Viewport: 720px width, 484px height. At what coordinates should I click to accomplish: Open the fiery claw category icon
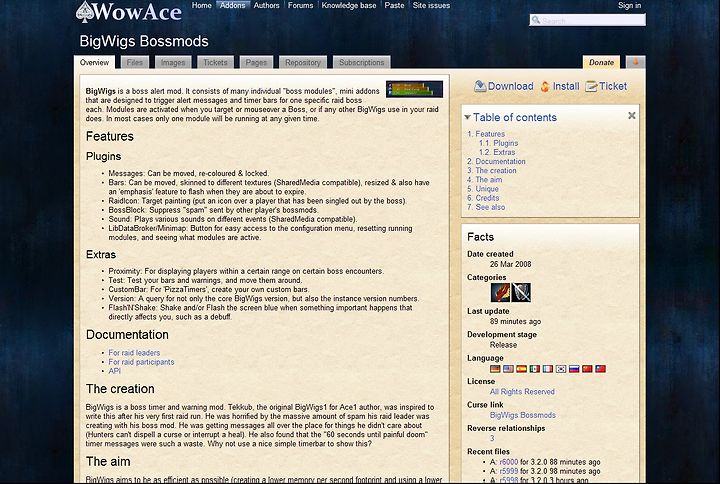pyautogui.click(x=500, y=292)
